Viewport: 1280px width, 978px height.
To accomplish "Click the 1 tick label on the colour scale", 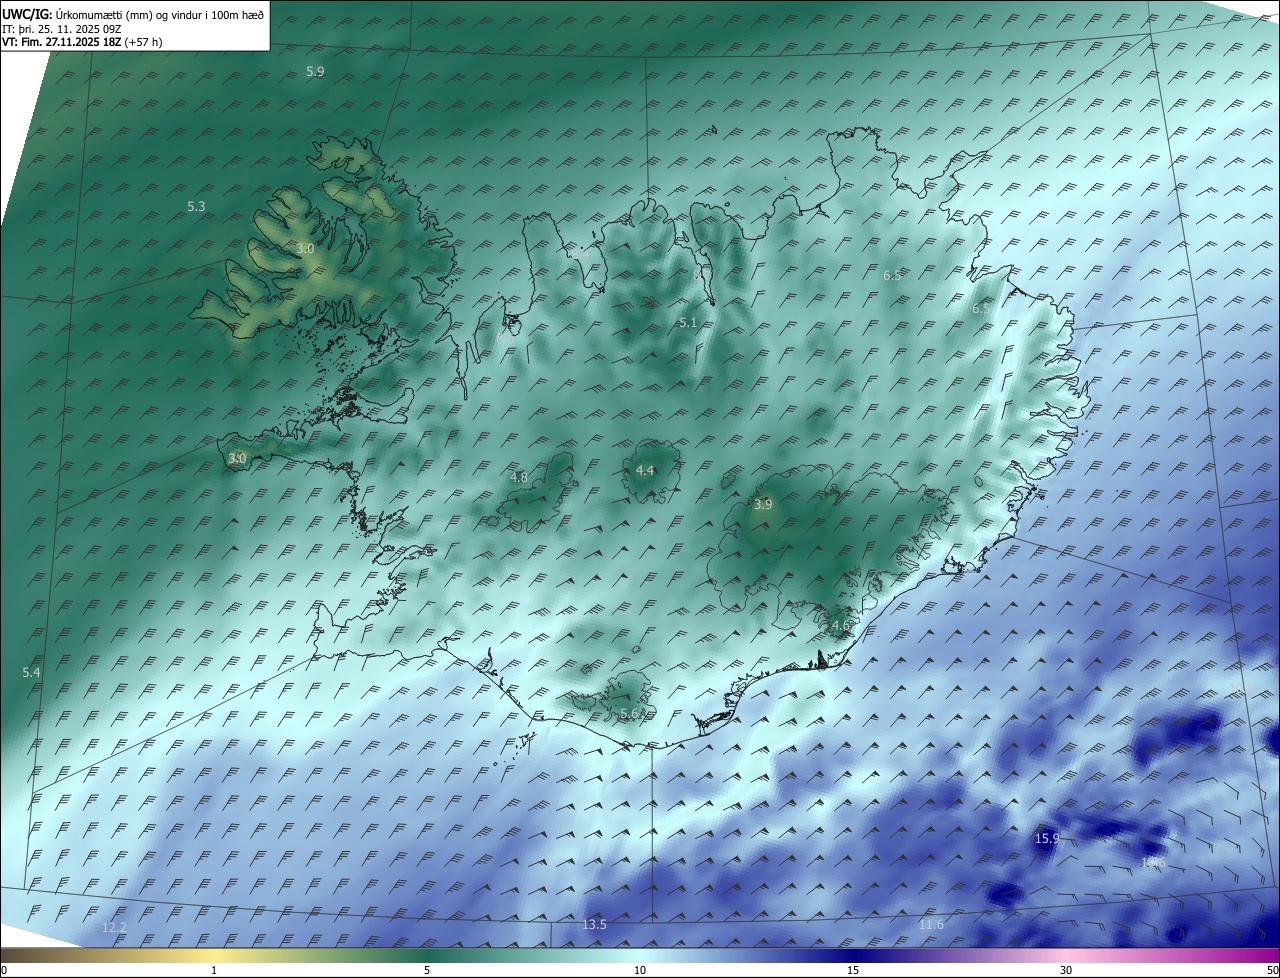I will click(x=214, y=971).
